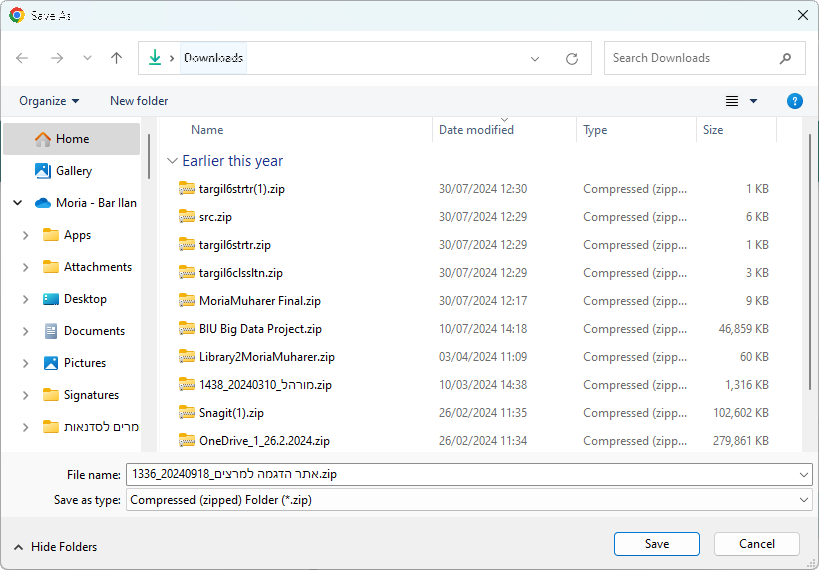
Task: Click the Hide Folders toggle
Action: click(56, 547)
